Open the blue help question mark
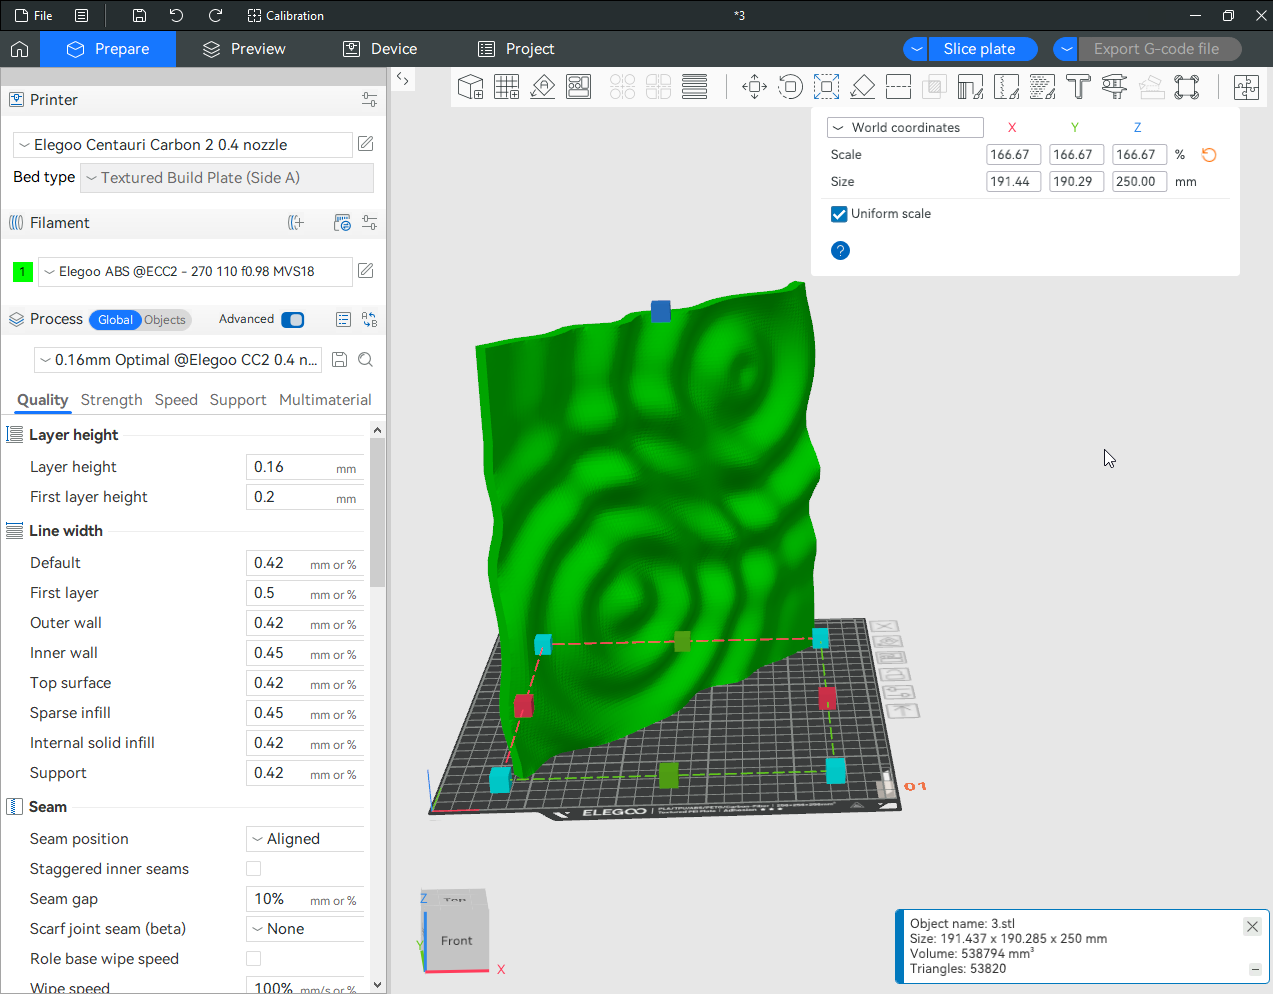This screenshot has height=994, width=1273. (x=840, y=250)
